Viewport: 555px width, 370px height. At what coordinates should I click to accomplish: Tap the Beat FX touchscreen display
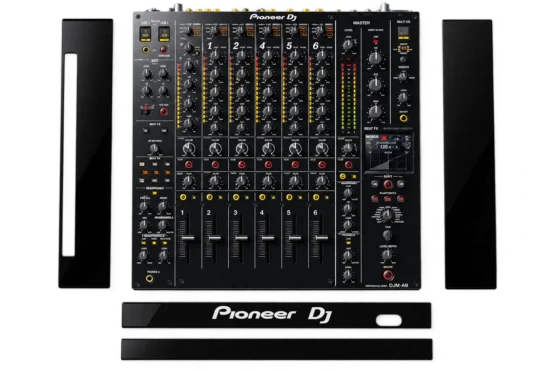[389, 153]
